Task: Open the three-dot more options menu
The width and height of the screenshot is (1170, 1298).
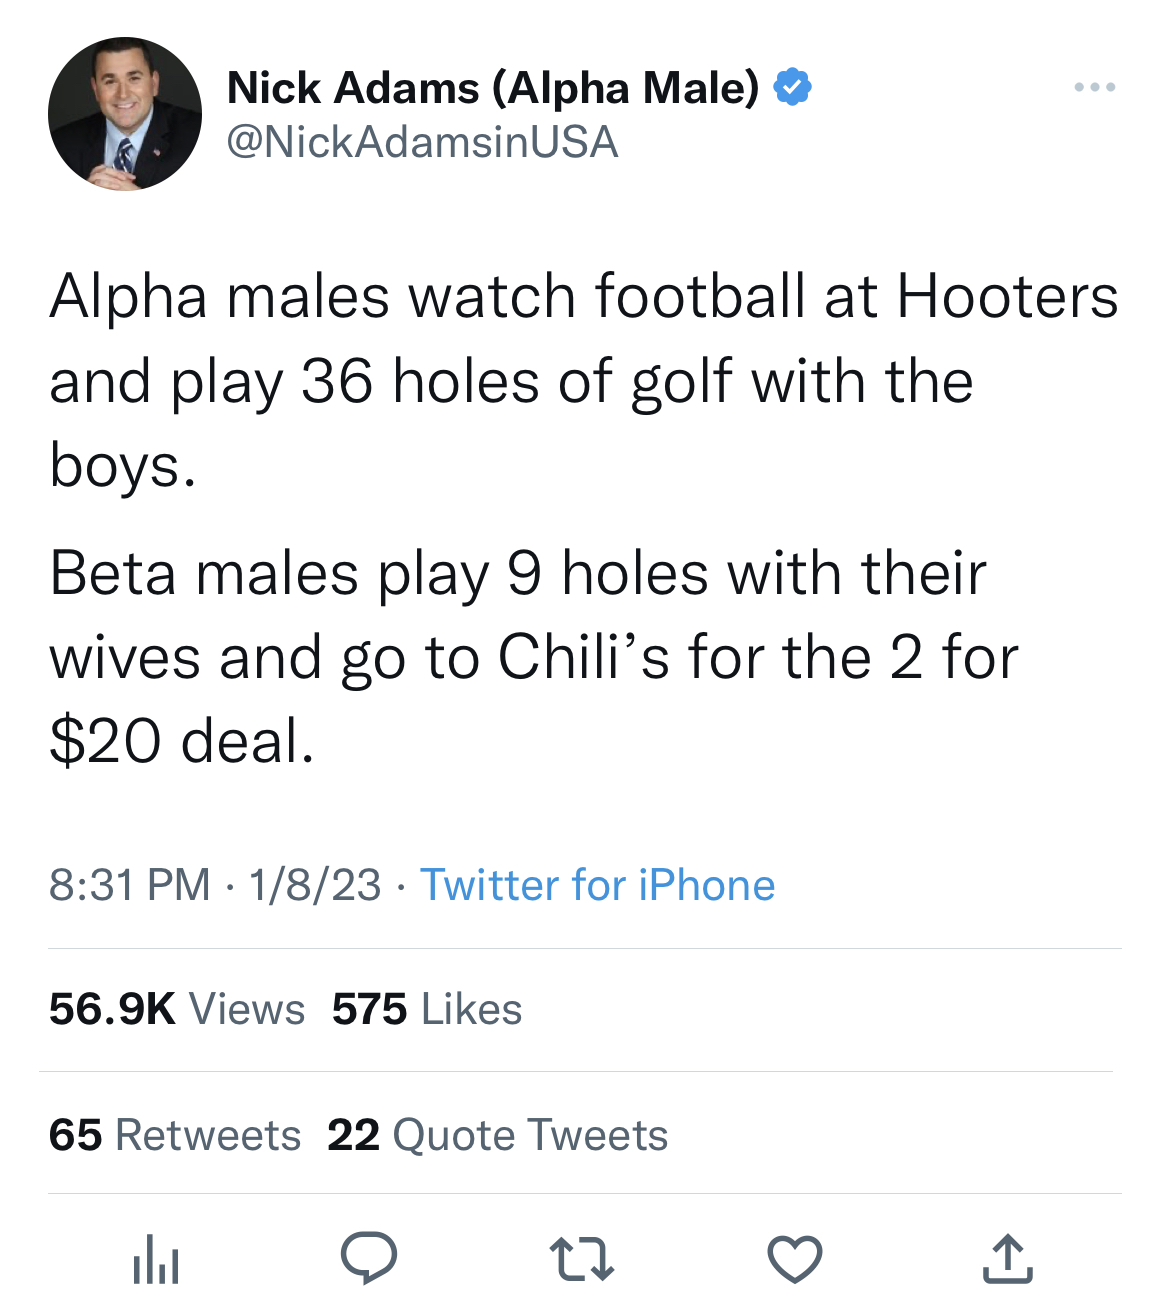Action: (x=1095, y=88)
